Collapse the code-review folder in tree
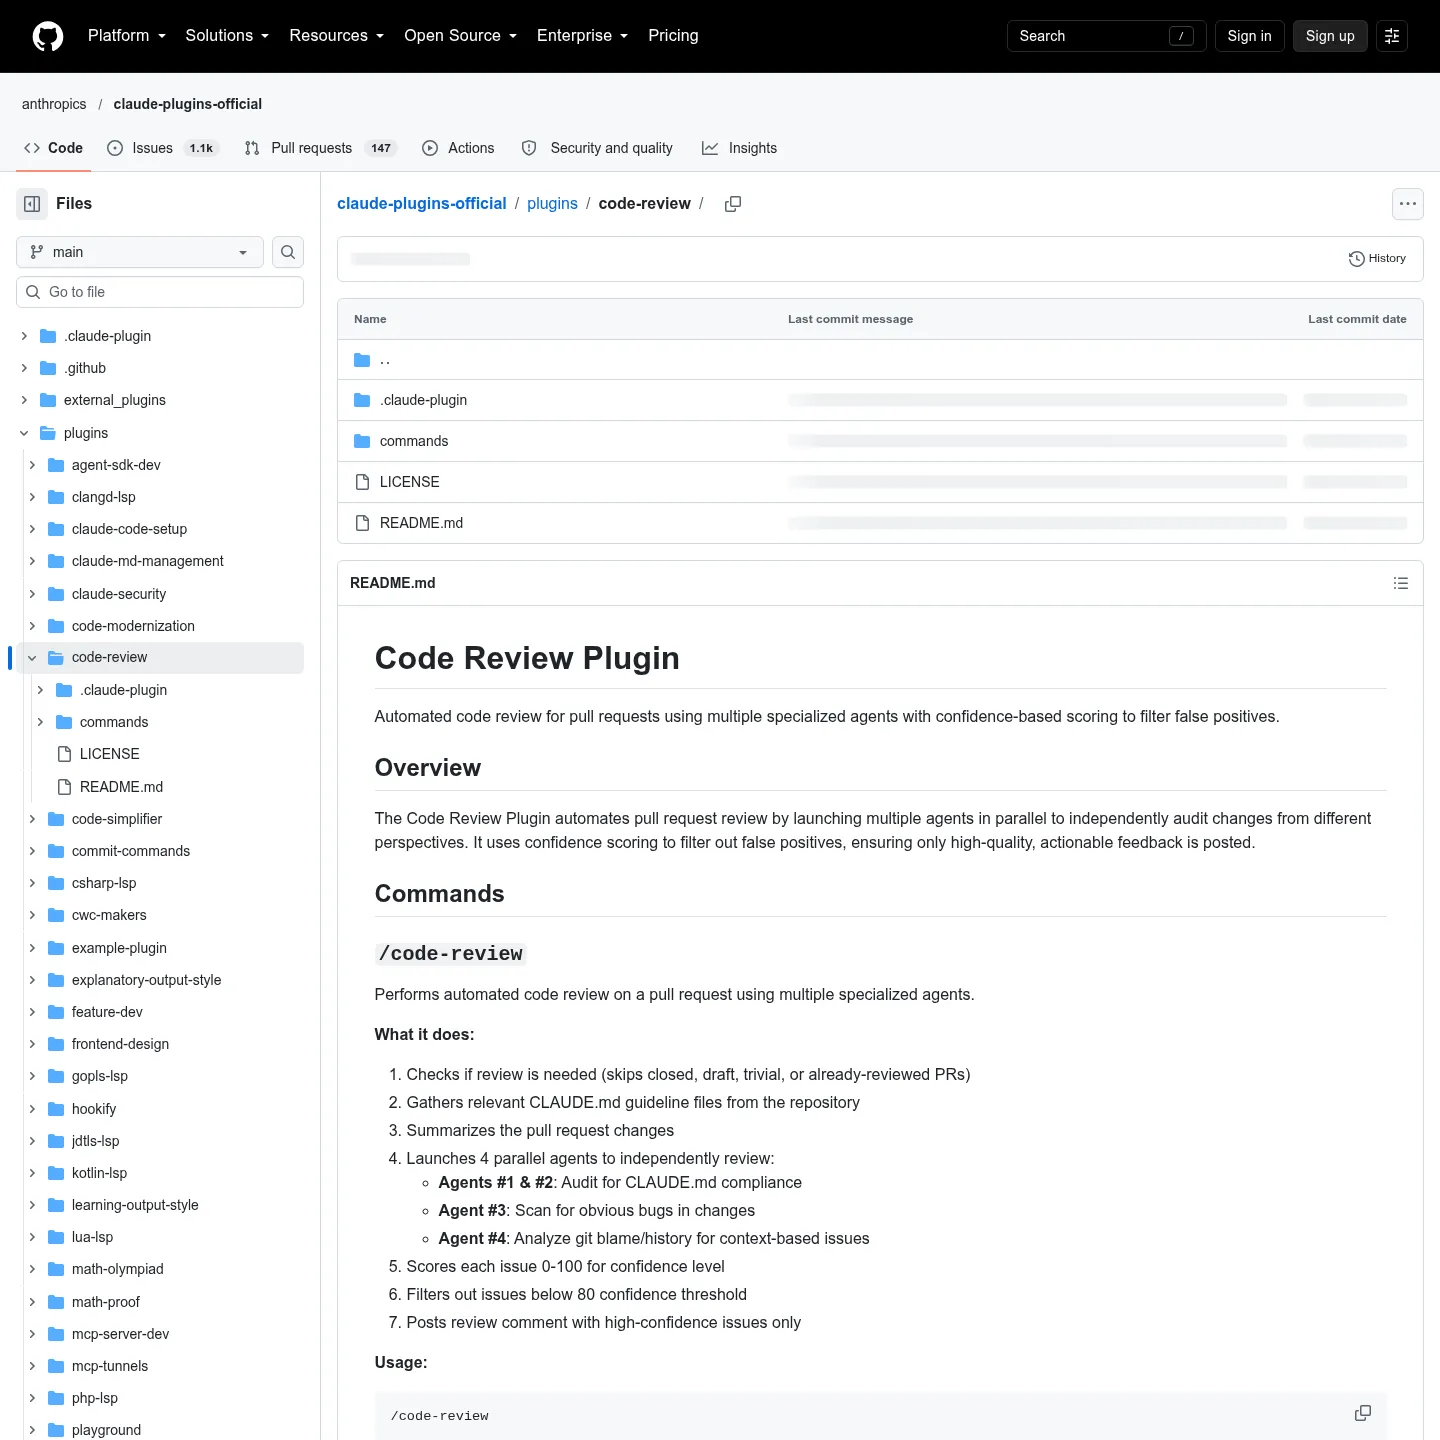1440x1440 pixels. pyautogui.click(x=32, y=658)
